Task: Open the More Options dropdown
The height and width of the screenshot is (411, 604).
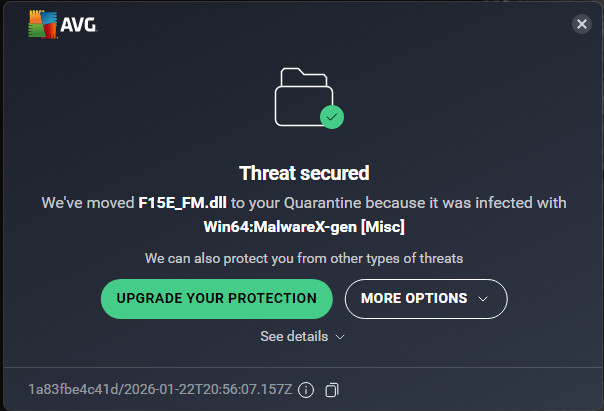Action: (x=426, y=298)
